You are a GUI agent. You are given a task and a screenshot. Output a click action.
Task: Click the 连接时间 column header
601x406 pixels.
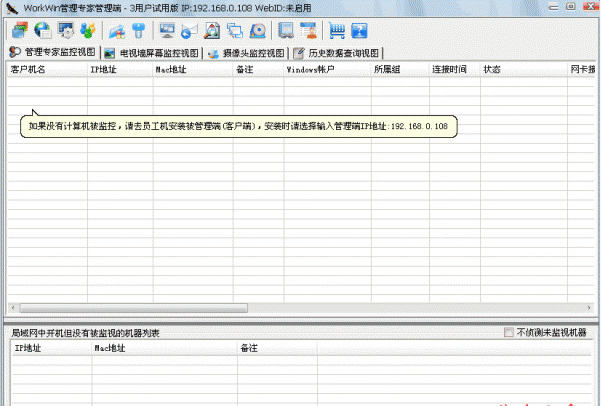455,69
